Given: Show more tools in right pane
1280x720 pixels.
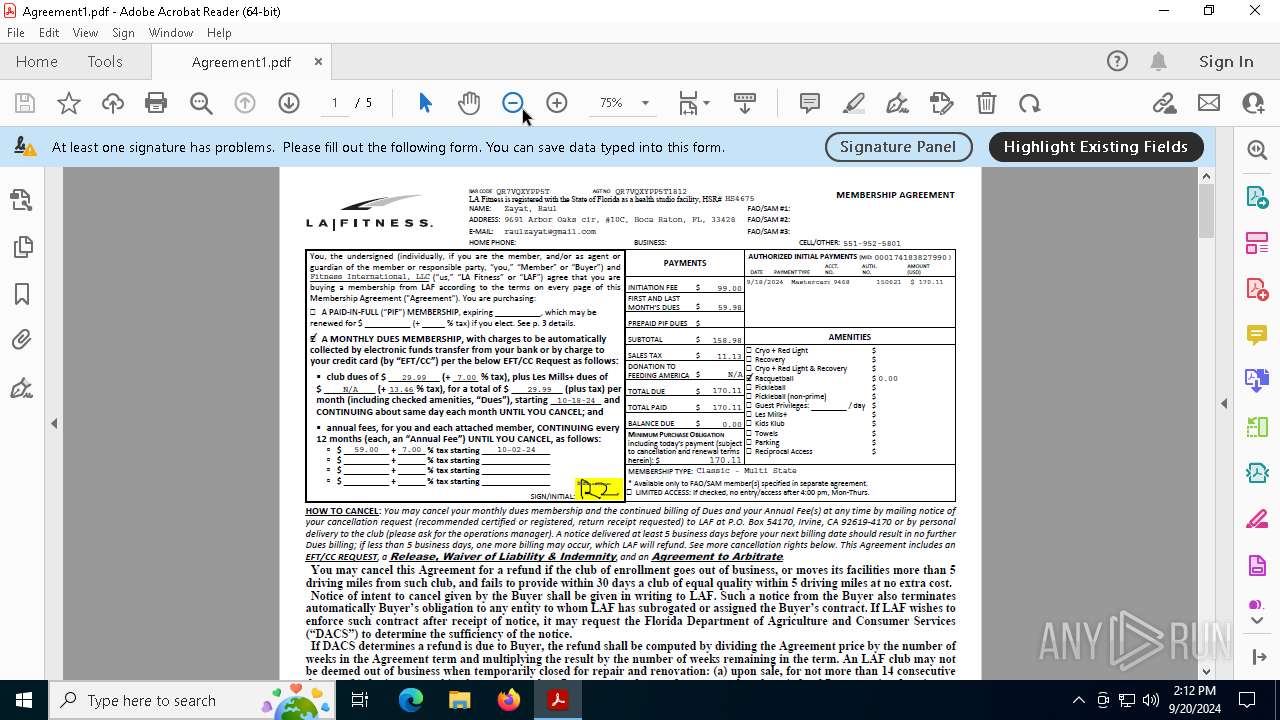Looking at the screenshot, I should [1257, 620].
